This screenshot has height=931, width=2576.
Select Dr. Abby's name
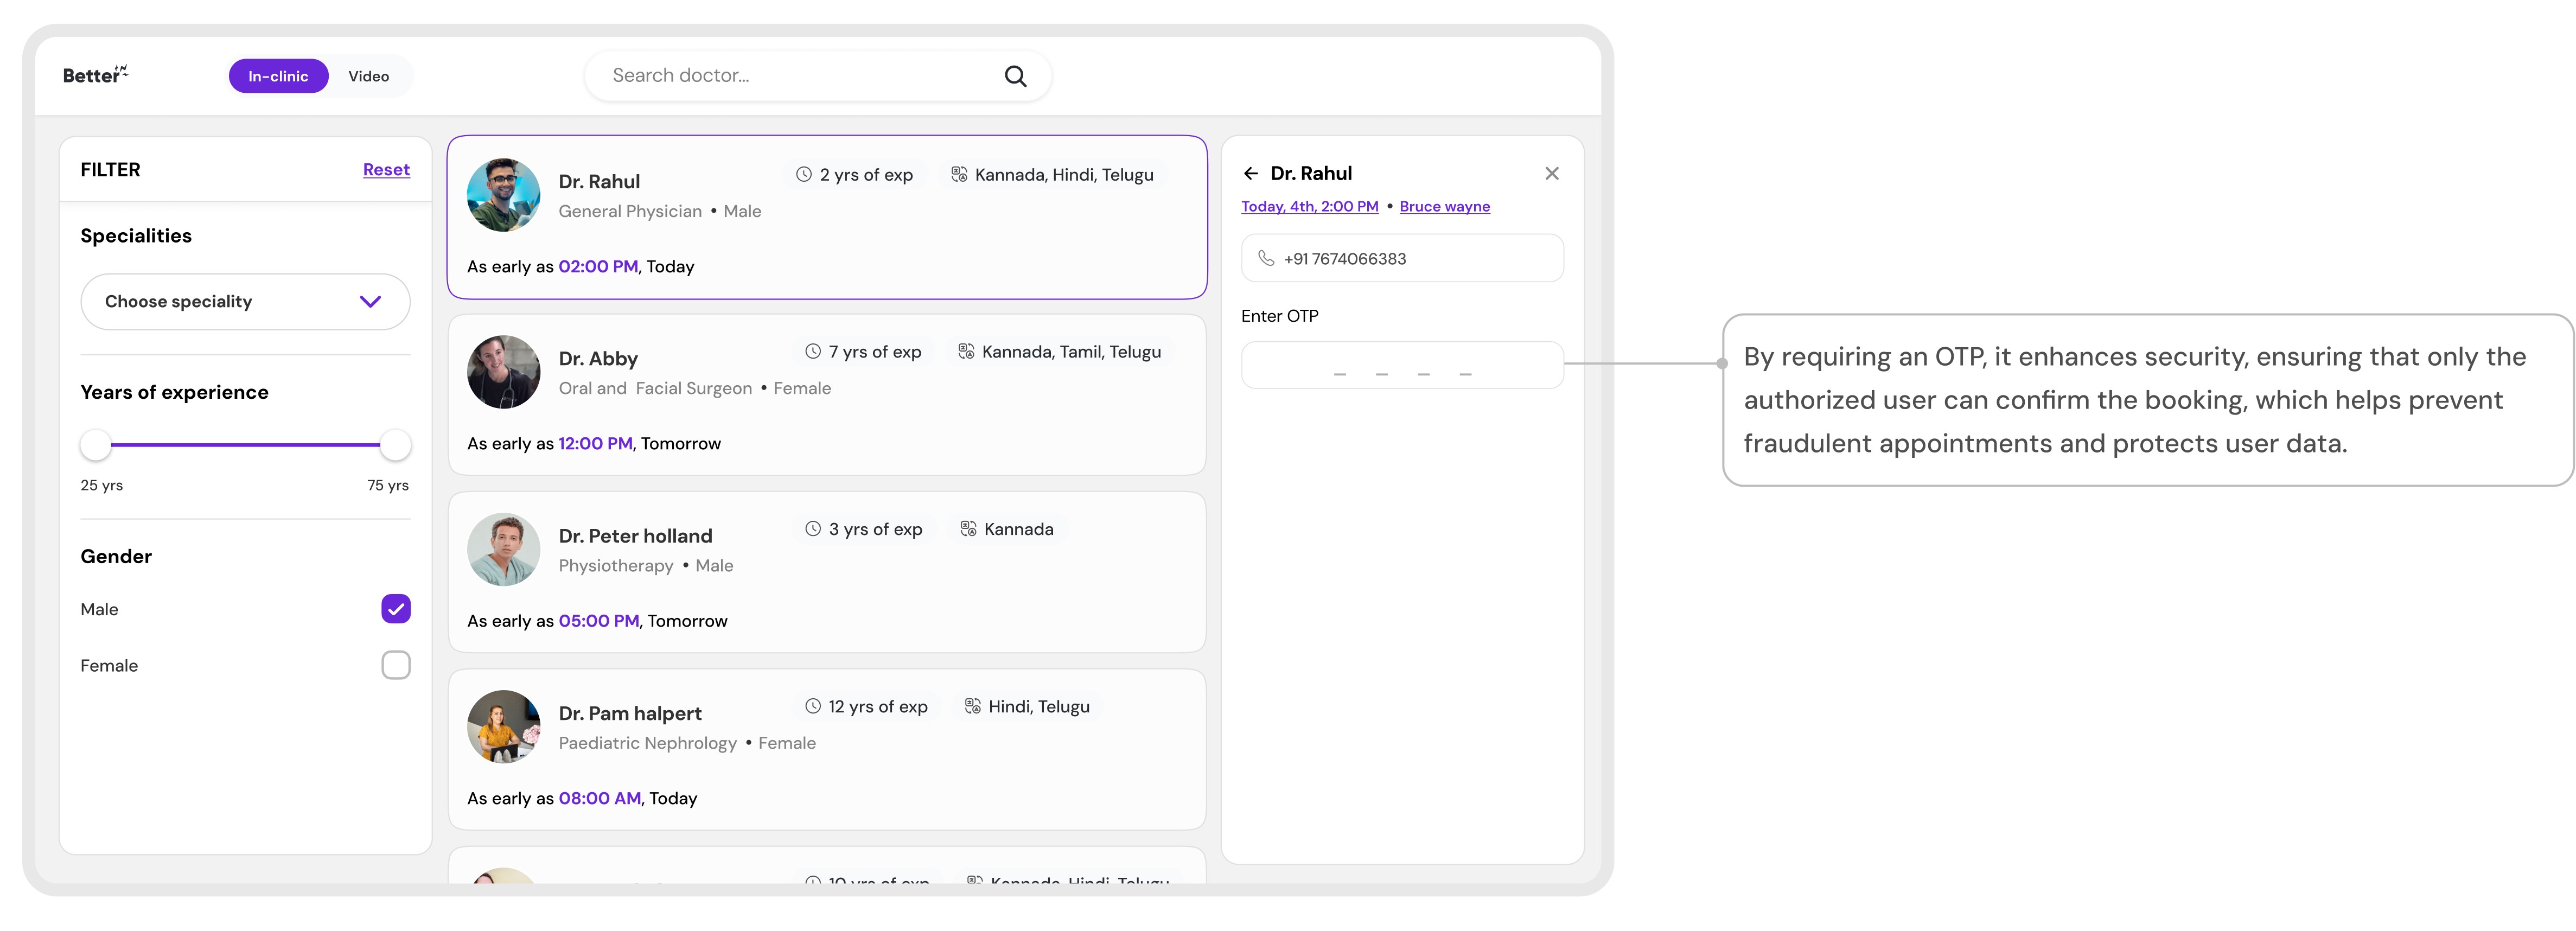pyautogui.click(x=598, y=359)
